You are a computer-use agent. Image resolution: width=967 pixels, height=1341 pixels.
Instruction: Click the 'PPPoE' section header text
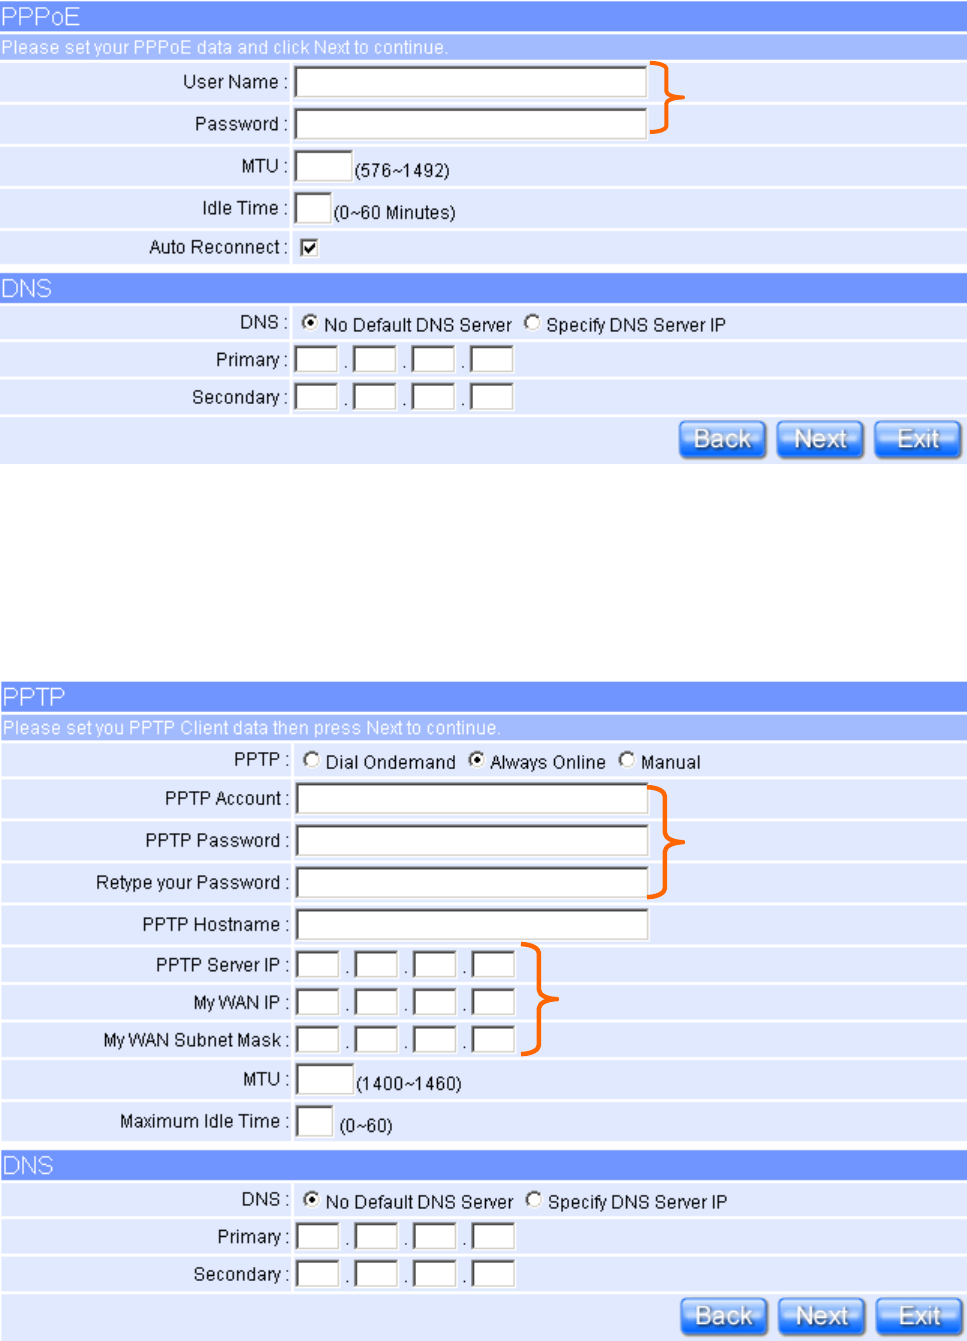(x=40, y=16)
